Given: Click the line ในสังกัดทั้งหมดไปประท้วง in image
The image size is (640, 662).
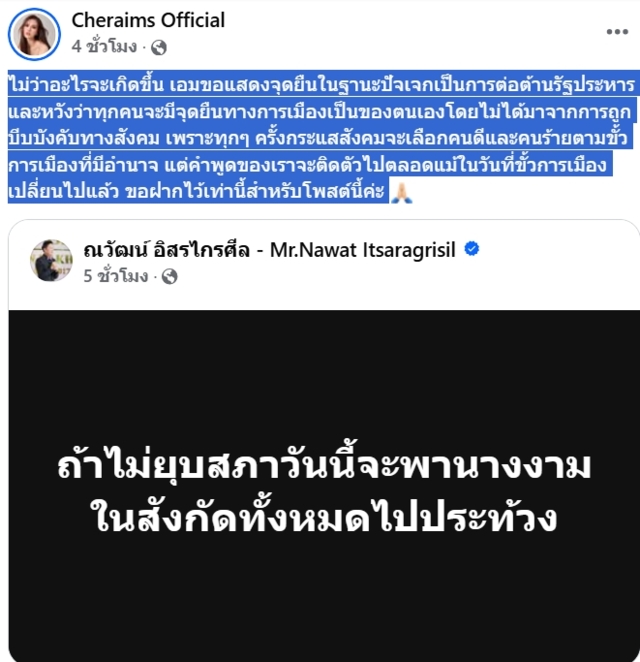Looking at the screenshot, I should tap(324, 516).
